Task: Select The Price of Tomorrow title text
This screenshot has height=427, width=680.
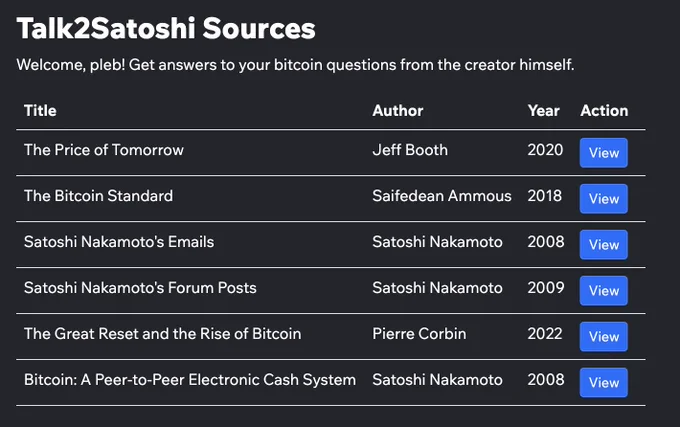Action: coord(104,150)
